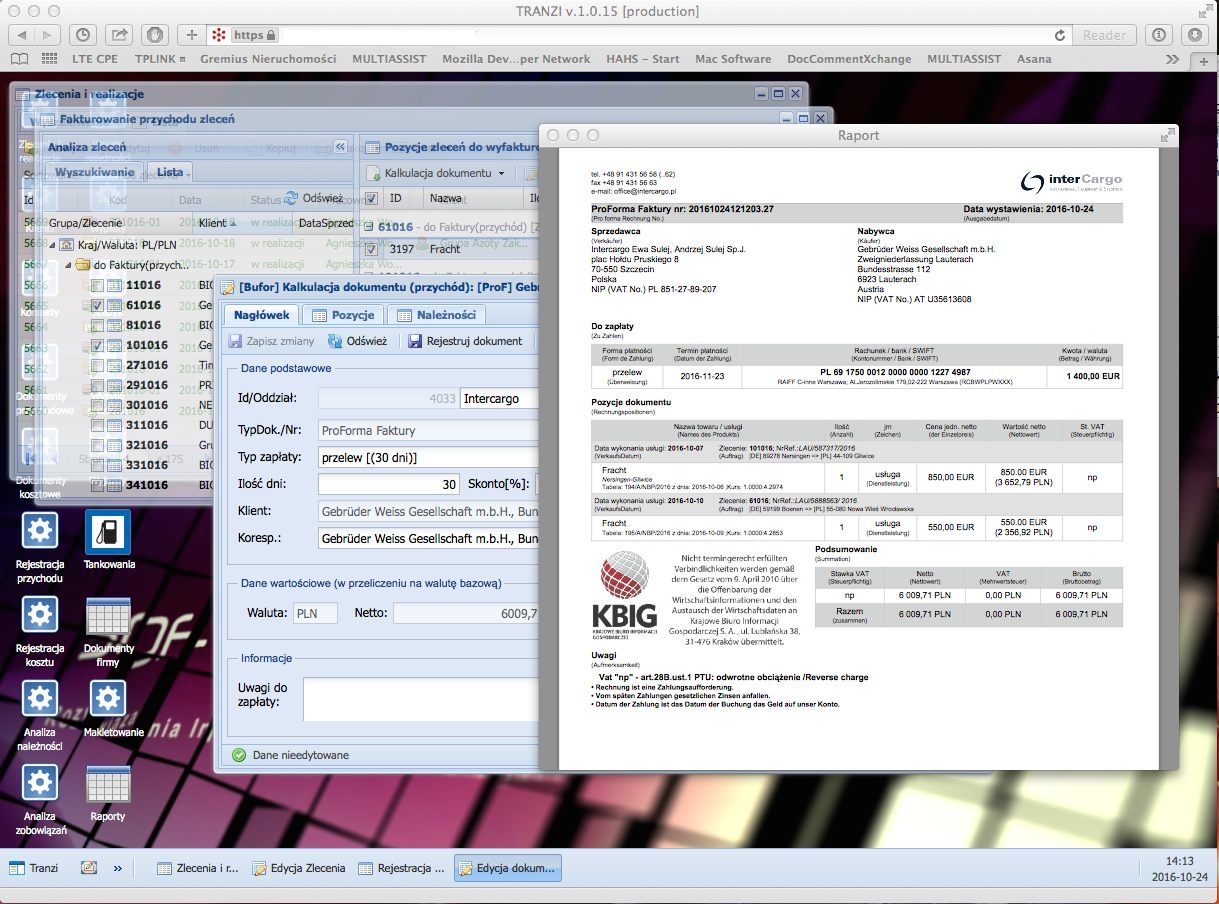Viewport: 1219px width, 904px height.
Task: Click the browser Reader button
Action: 1104,35
